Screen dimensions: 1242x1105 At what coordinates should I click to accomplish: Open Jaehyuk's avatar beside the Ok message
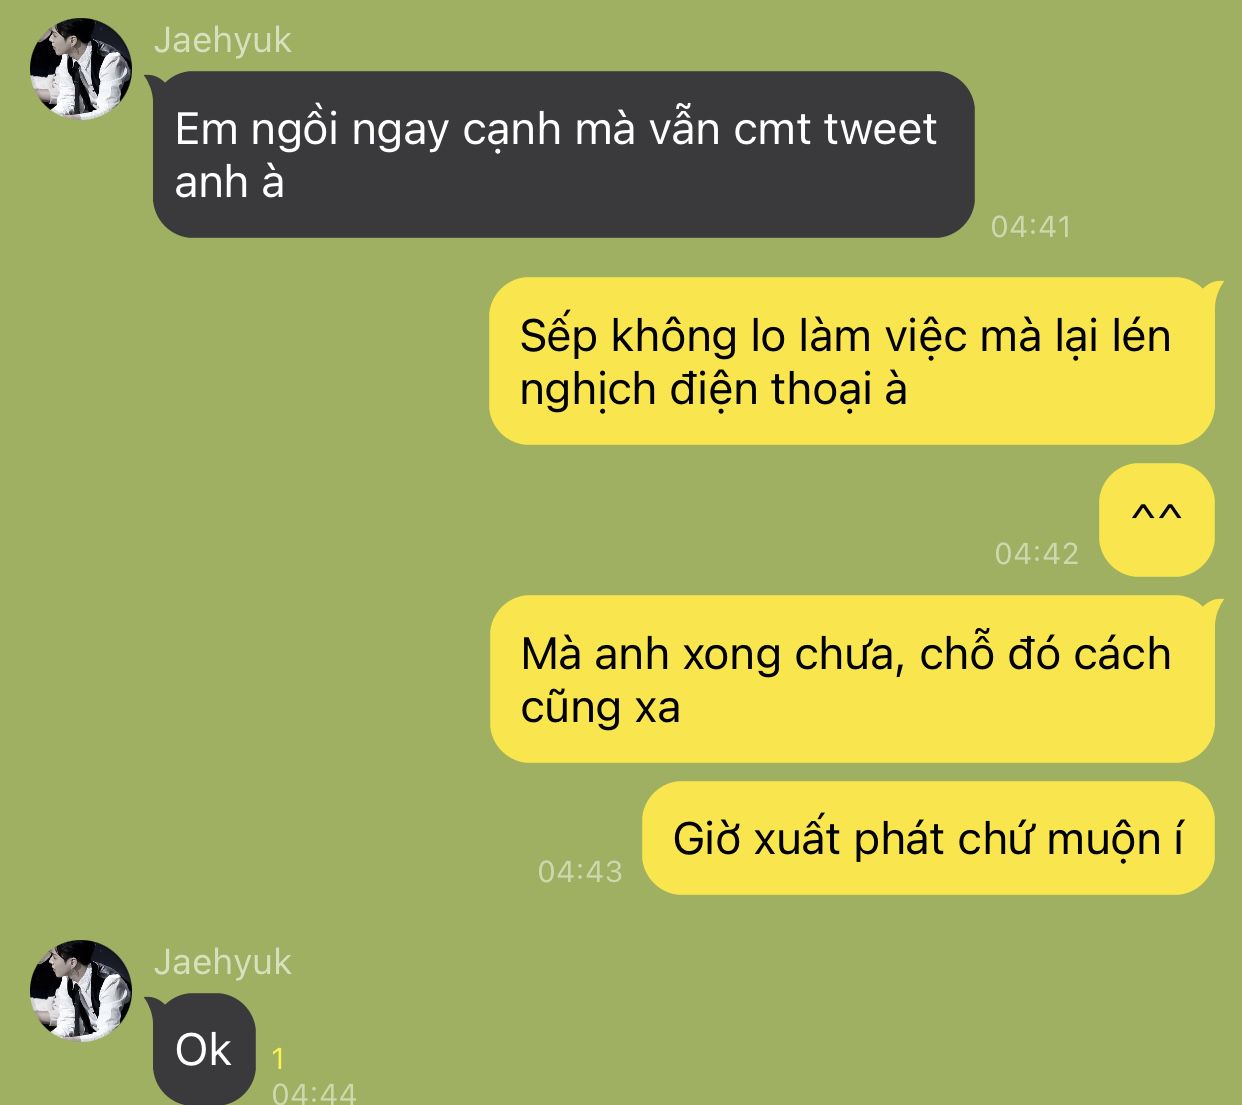[80, 990]
